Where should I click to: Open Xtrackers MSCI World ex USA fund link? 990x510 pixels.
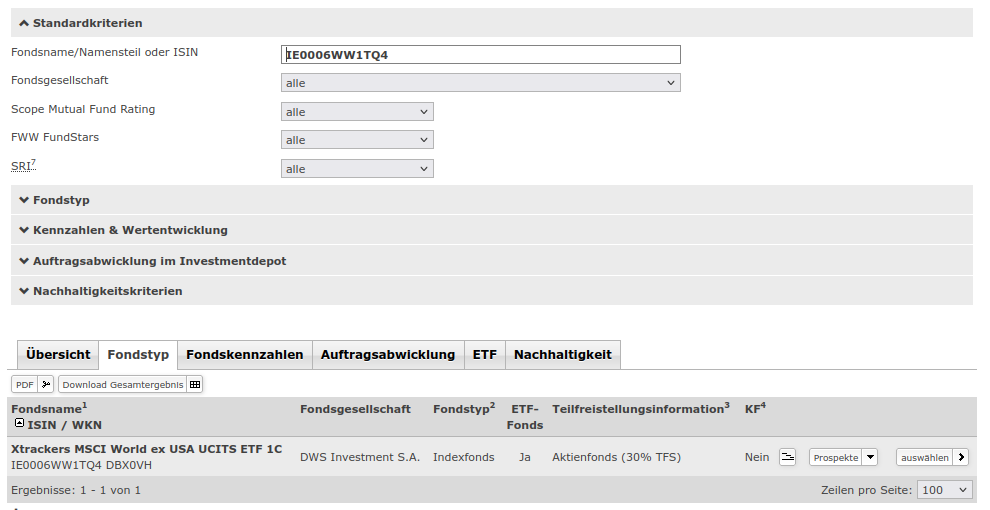pos(146,449)
